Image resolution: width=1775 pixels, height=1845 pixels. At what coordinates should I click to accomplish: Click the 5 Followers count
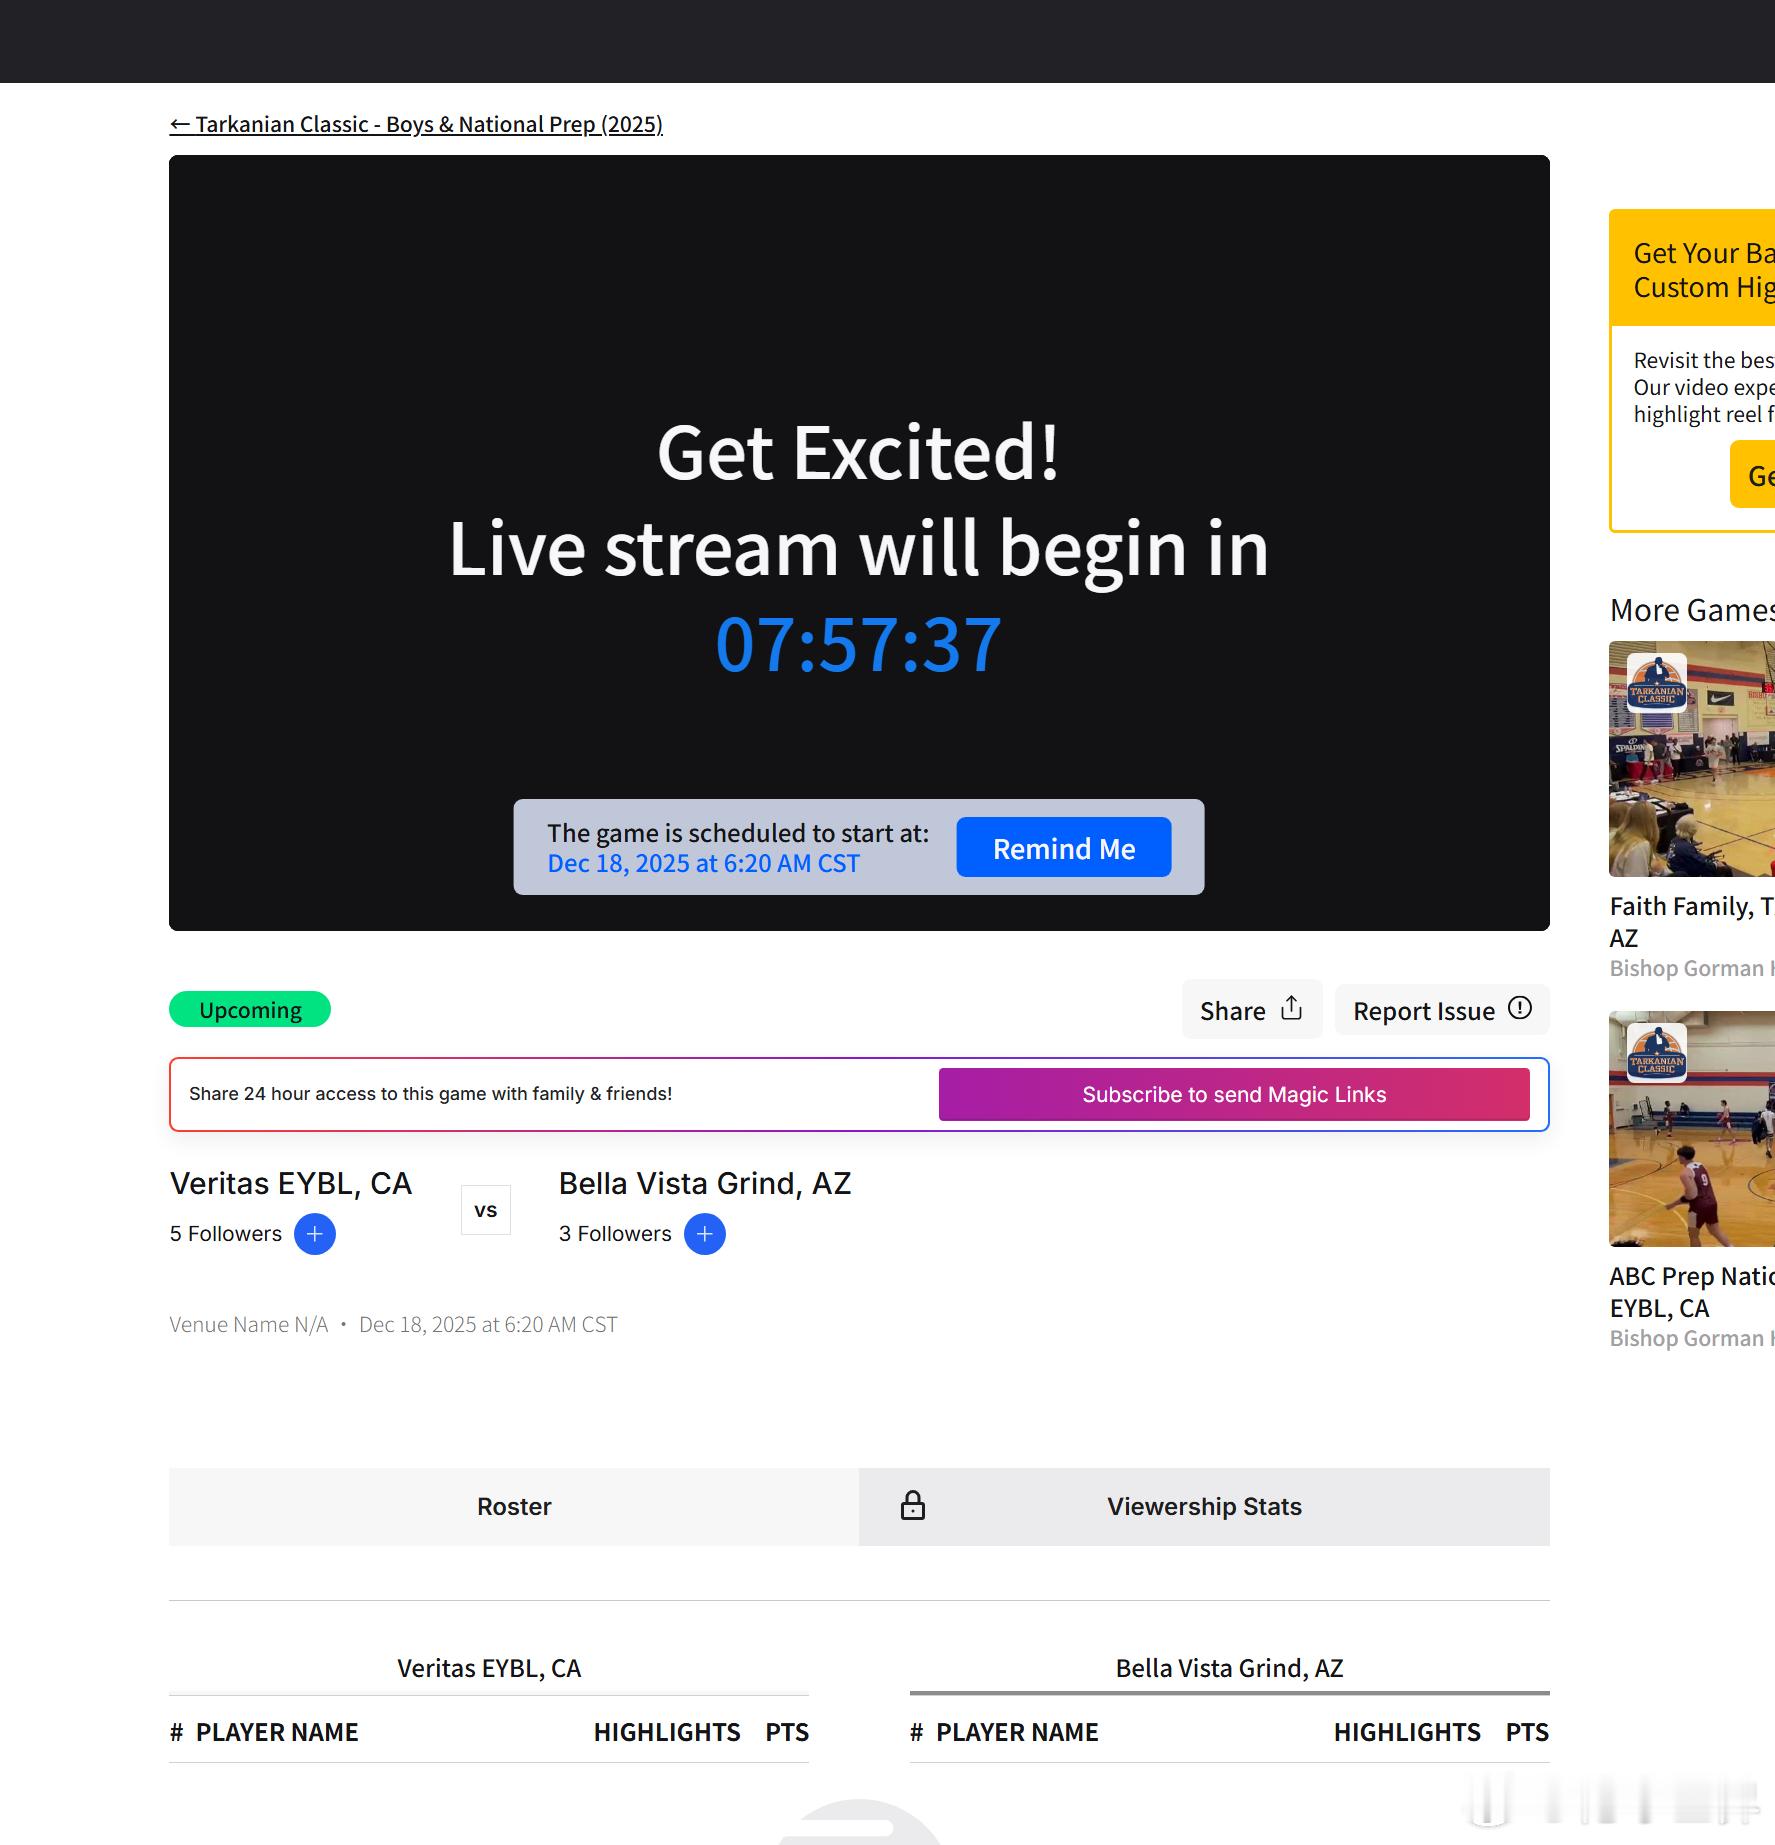226,1234
